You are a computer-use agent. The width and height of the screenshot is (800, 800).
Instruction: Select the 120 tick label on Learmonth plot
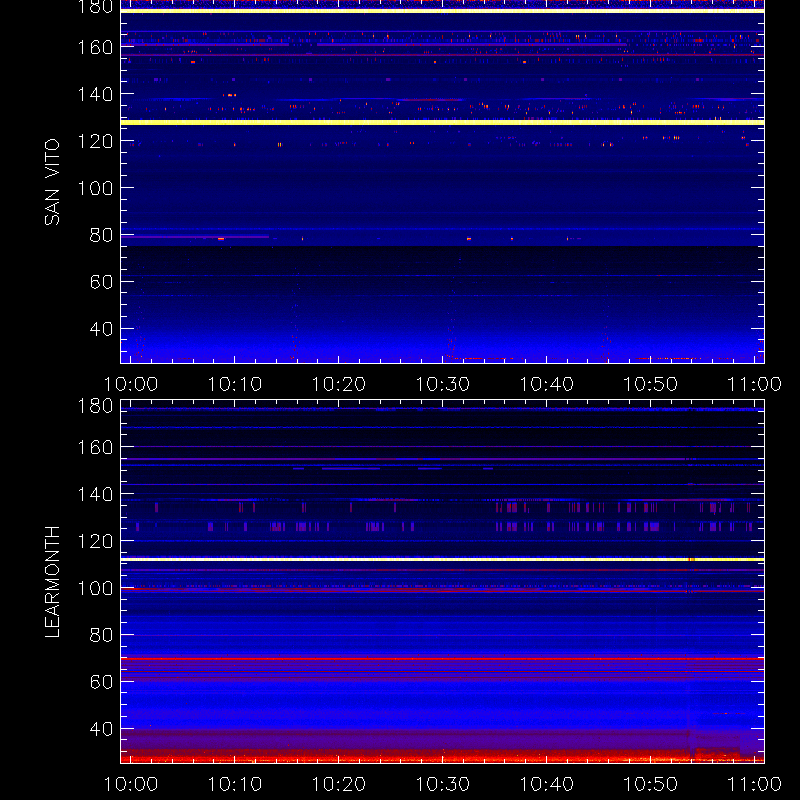pyautogui.click(x=95, y=541)
